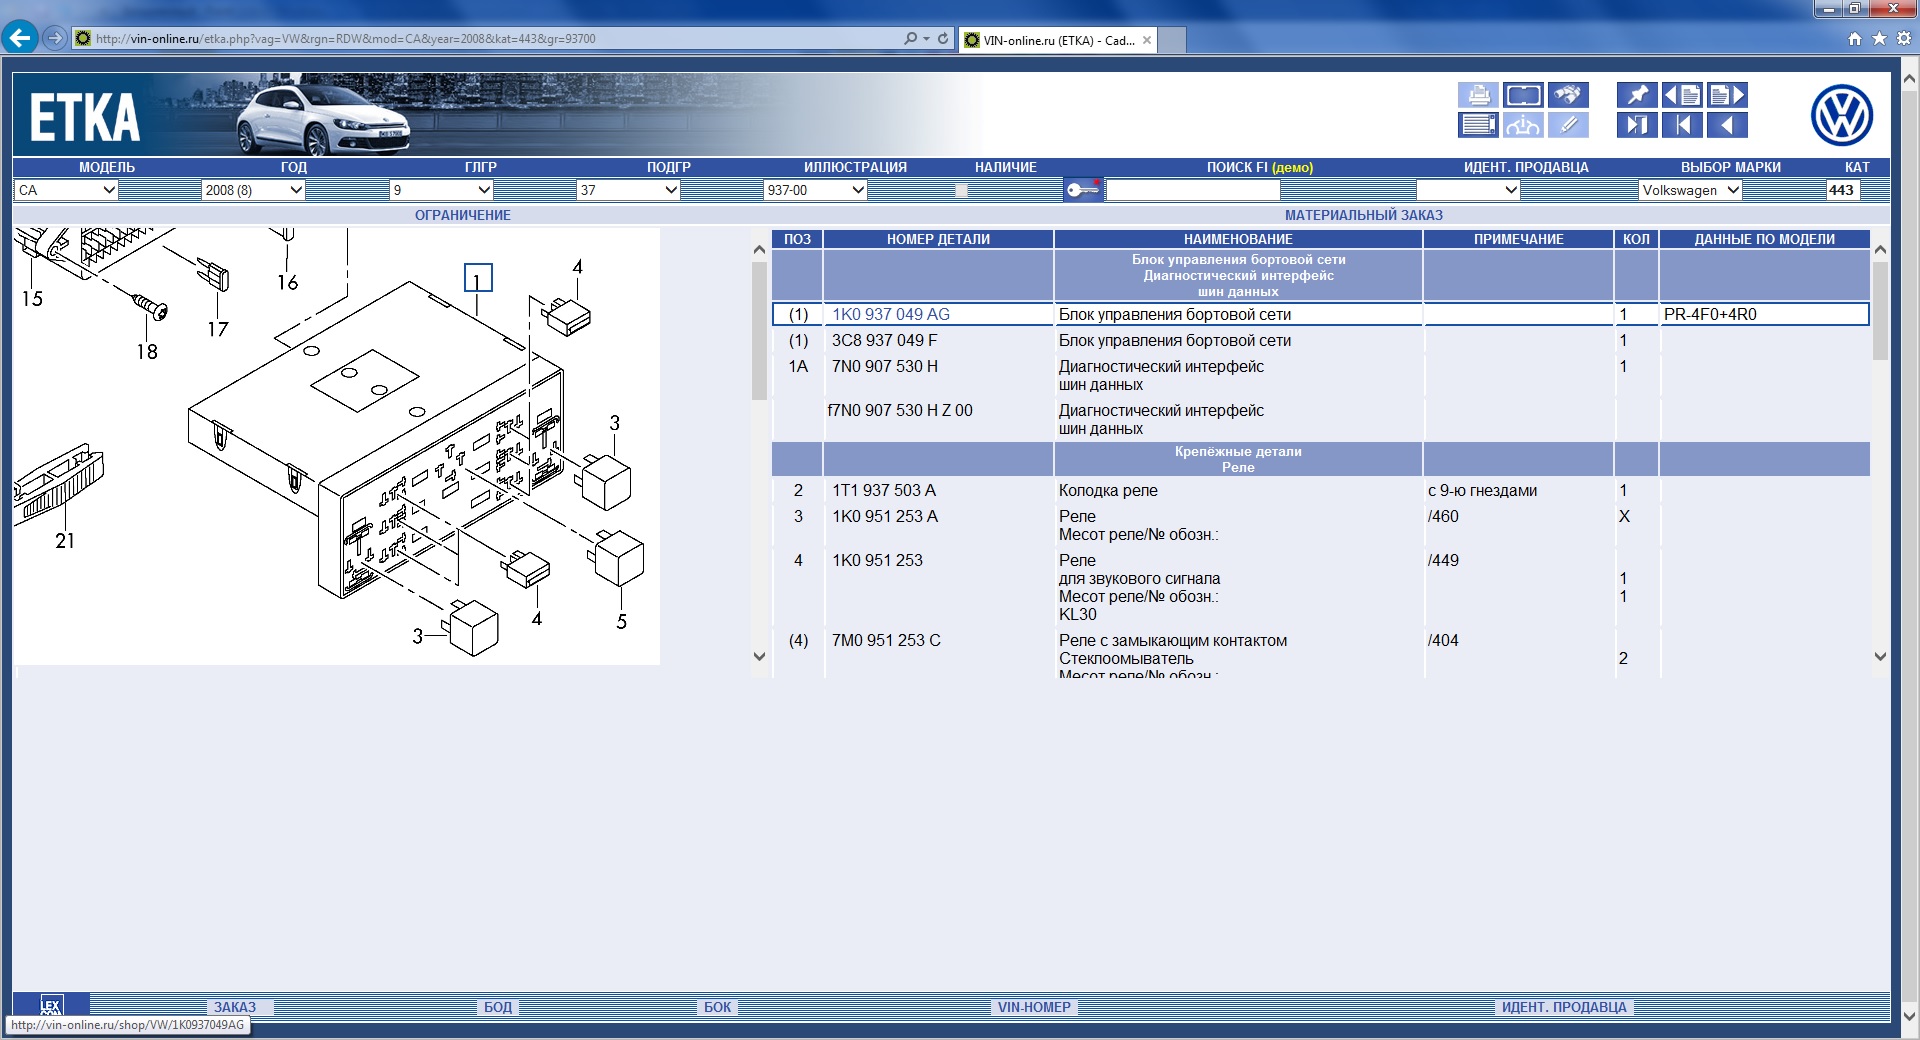The height and width of the screenshot is (1040, 1920).
Task: Click the НОМЕР ДЕТАЛИ column header
Action: click(x=938, y=239)
